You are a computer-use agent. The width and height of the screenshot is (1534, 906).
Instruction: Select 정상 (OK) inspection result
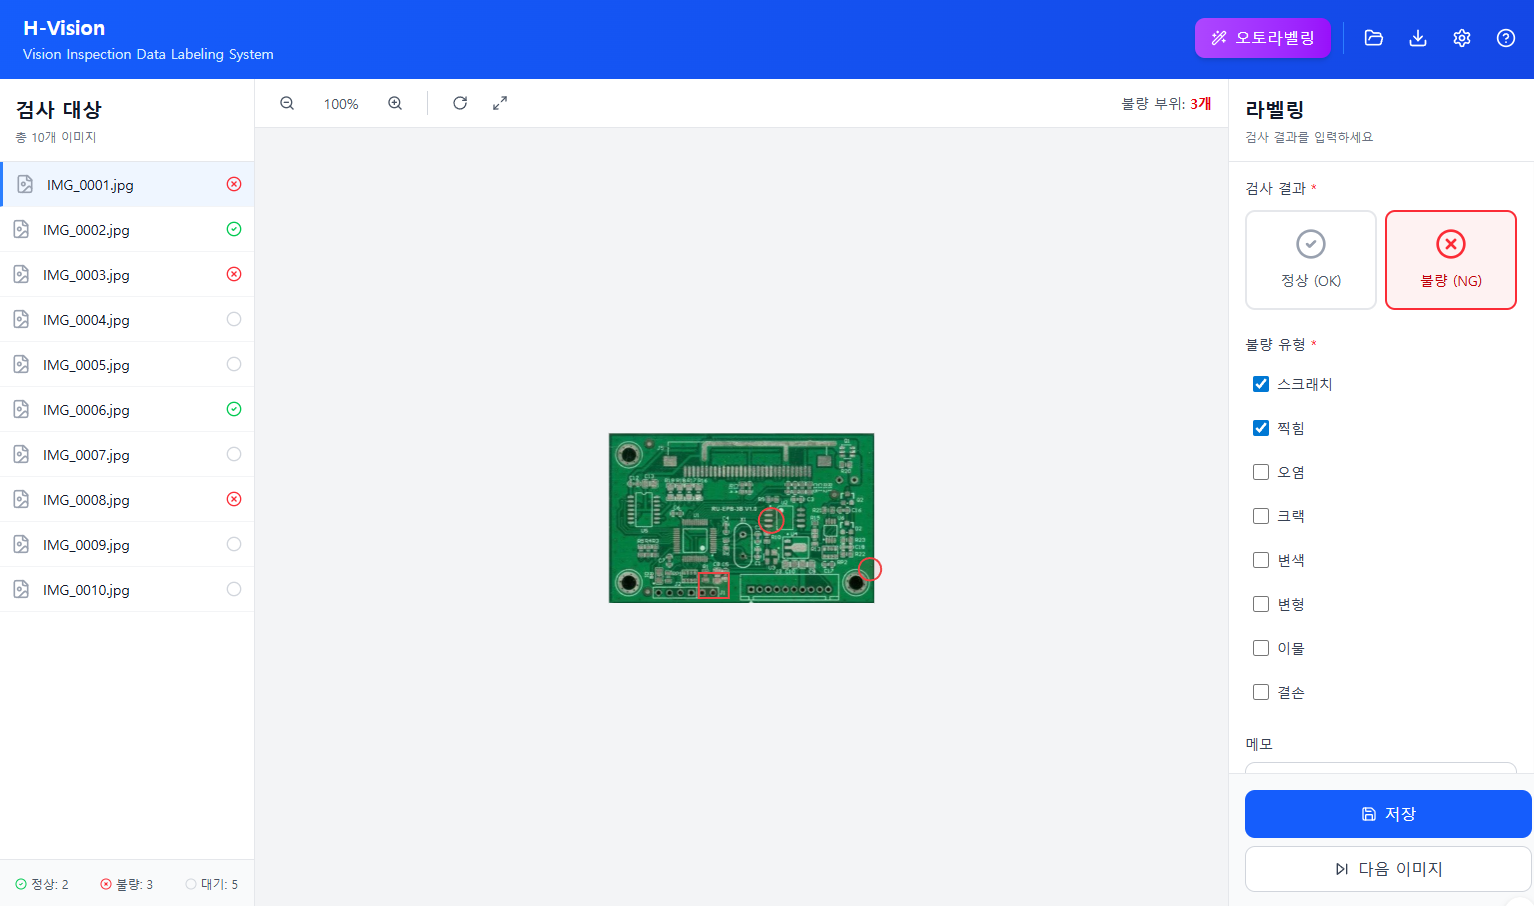pos(1311,260)
